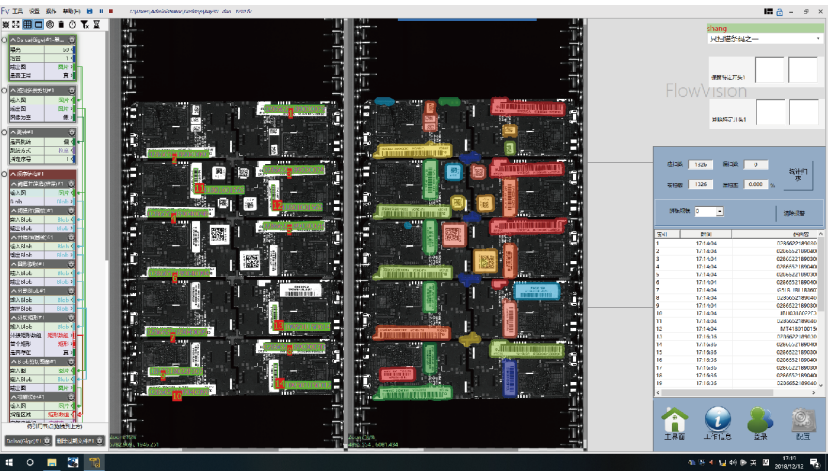Toggle the grid view toolbar icon
The image size is (830, 476).
28,24
